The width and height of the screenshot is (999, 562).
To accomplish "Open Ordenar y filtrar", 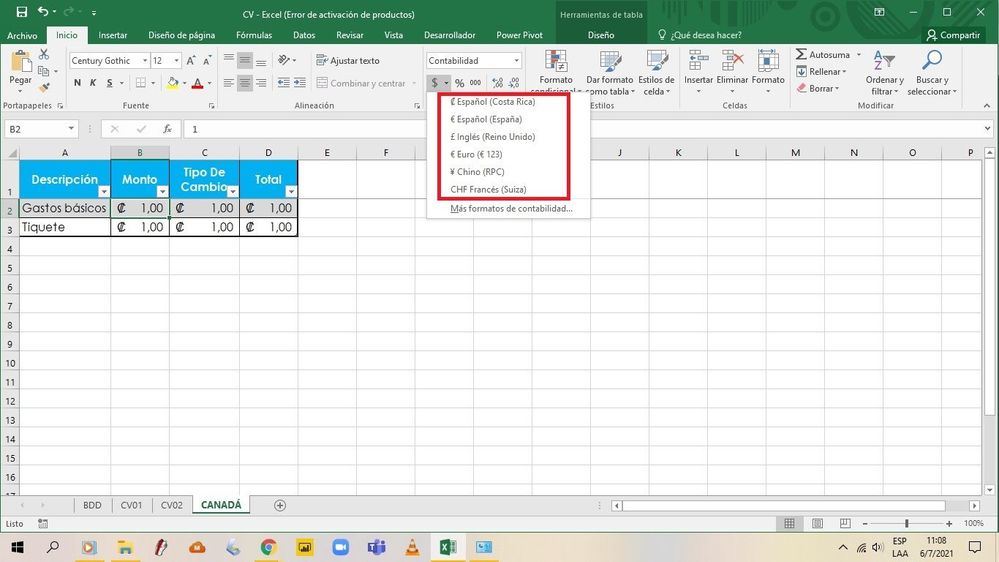I will point(884,72).
